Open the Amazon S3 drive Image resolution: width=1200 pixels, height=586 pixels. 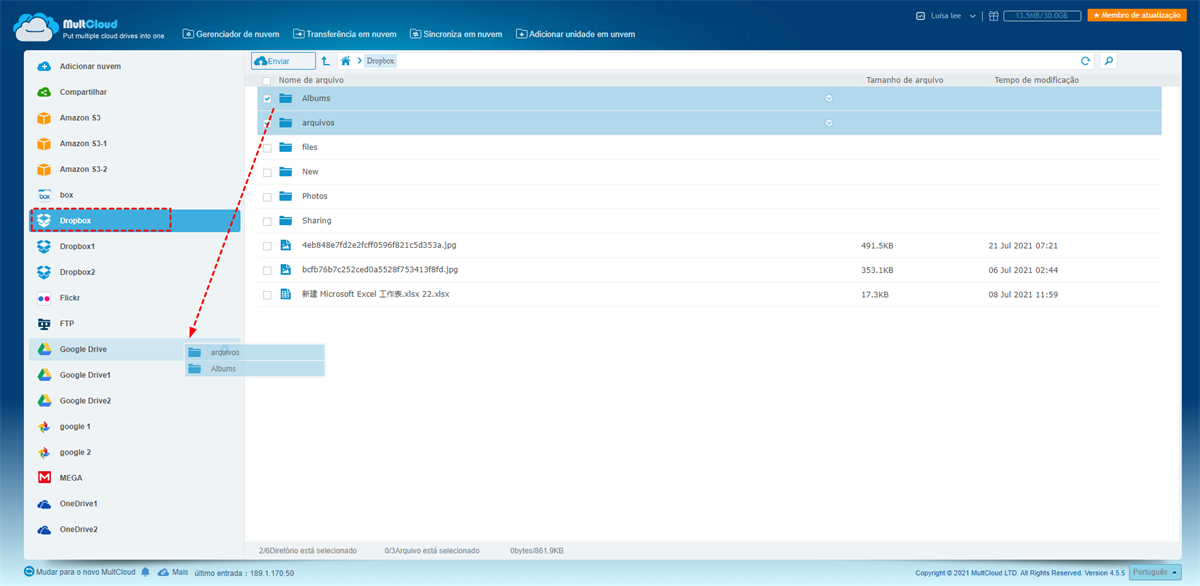click(80, 118)
